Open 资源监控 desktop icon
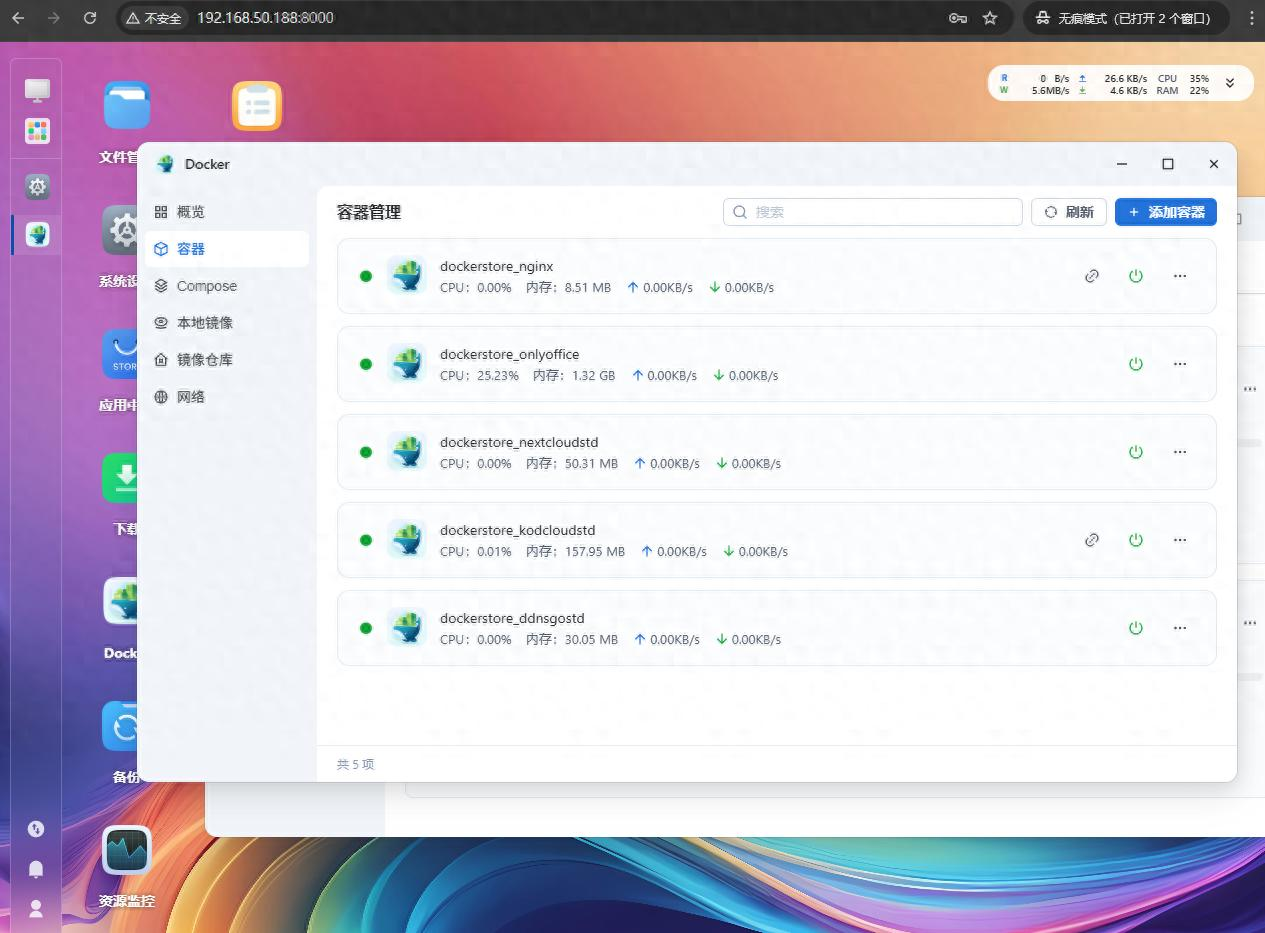Image resolution: width=1265 pixels, height=933 pixels. tap(127, 850)
